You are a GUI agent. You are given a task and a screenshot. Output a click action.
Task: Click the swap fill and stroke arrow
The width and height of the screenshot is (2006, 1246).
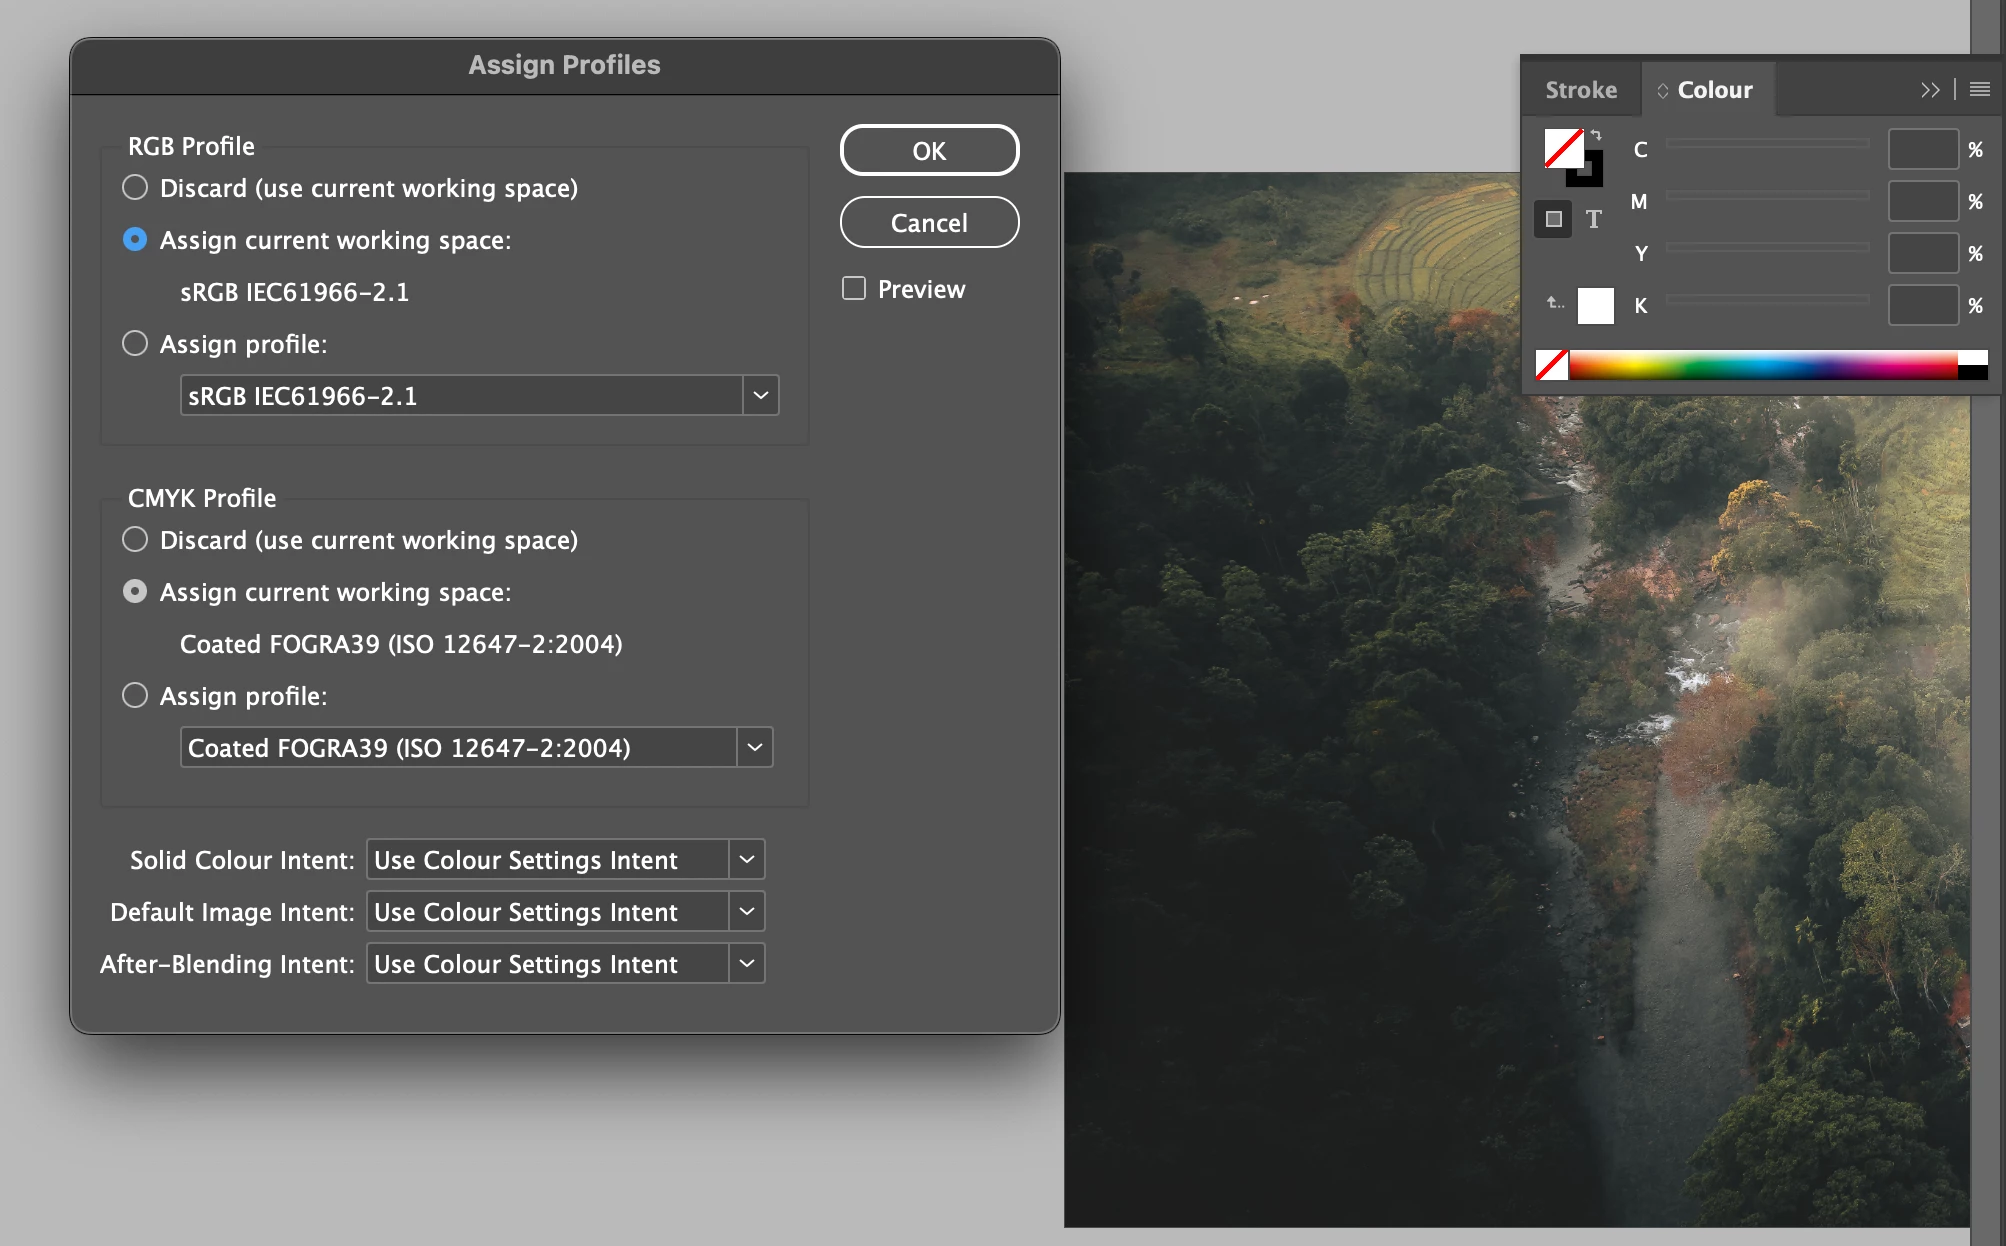(x=1597, y=135)
